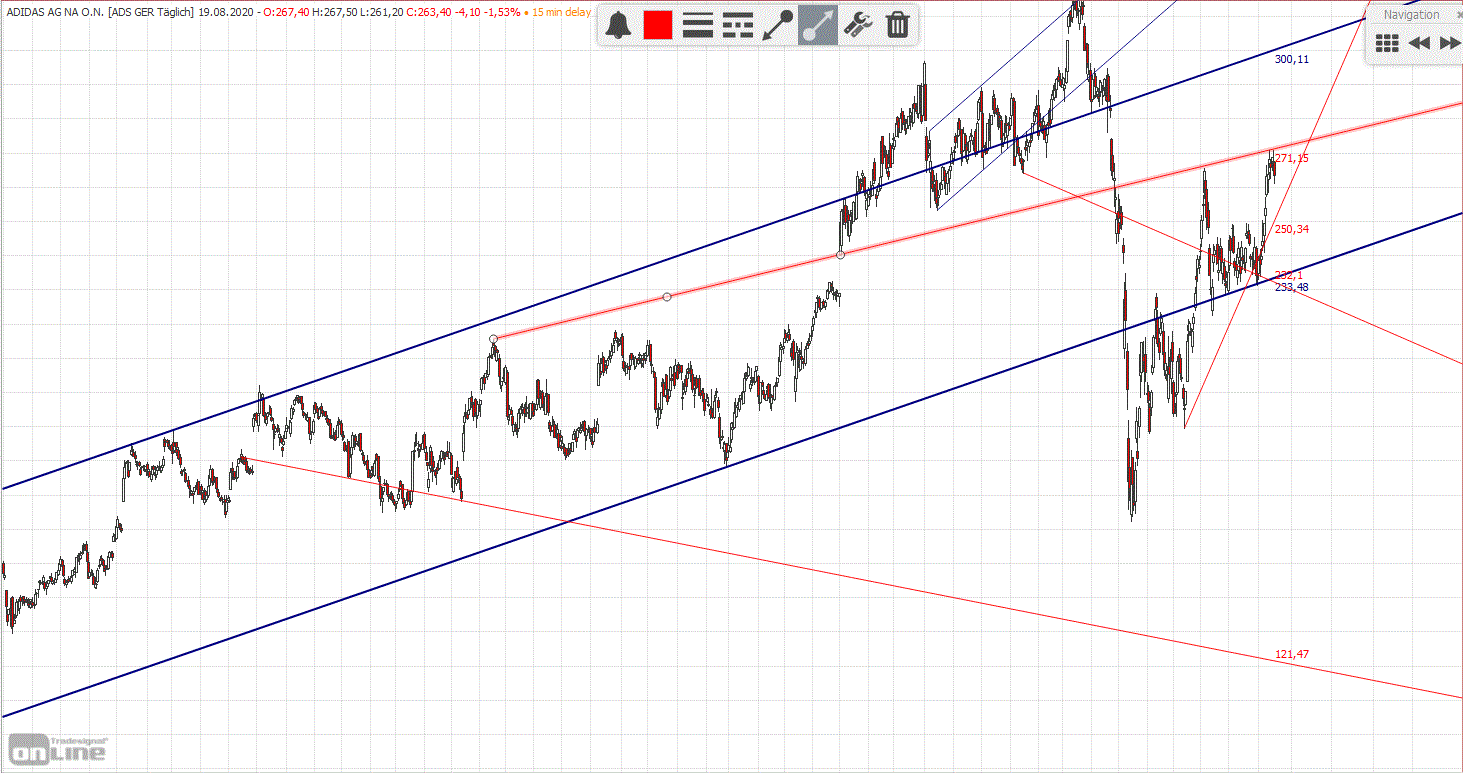Screen dimensions: 1463x773
Task: Delete the selected trendline with trash icon
Action: (898, 25)
